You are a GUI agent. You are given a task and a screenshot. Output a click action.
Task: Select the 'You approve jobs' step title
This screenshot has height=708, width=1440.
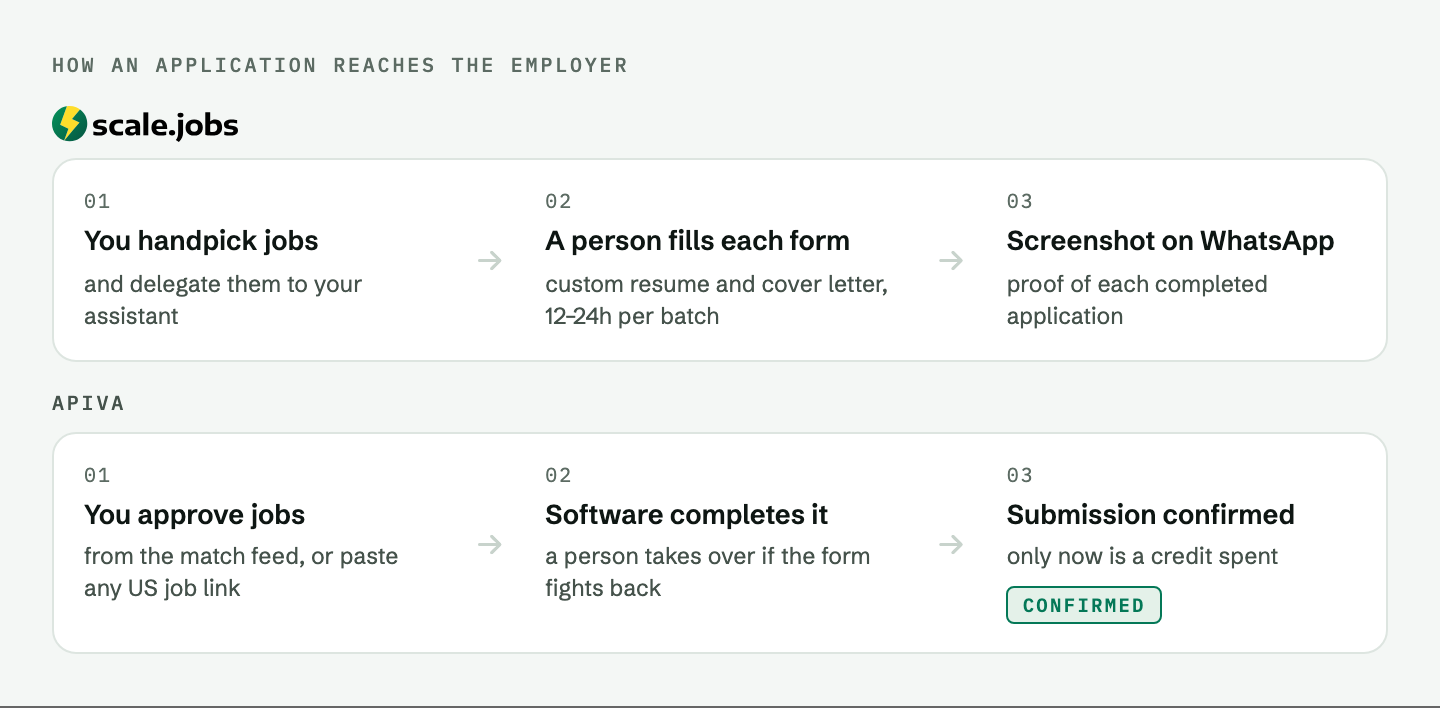click(195, 515)
